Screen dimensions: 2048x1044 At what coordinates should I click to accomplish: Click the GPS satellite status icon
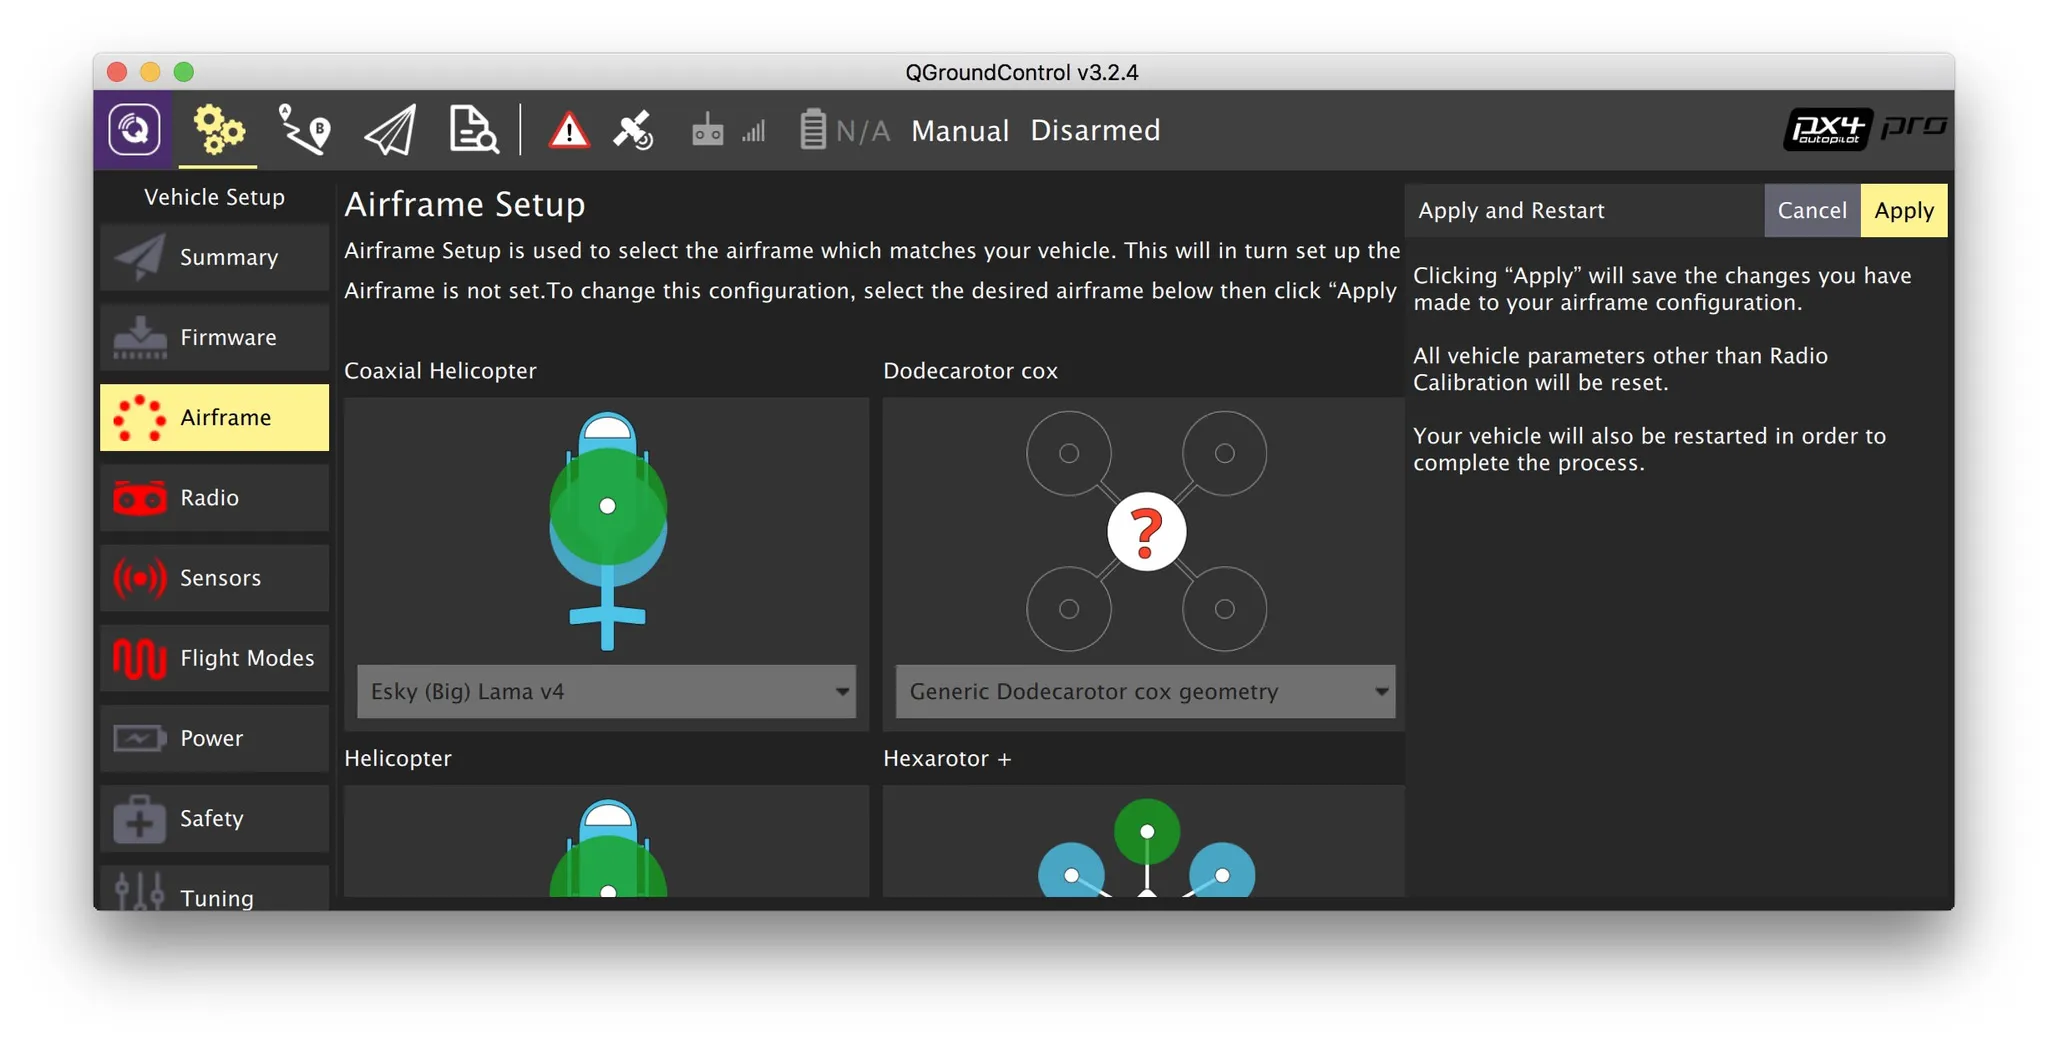pyautogui.click(x=633, y=131)
